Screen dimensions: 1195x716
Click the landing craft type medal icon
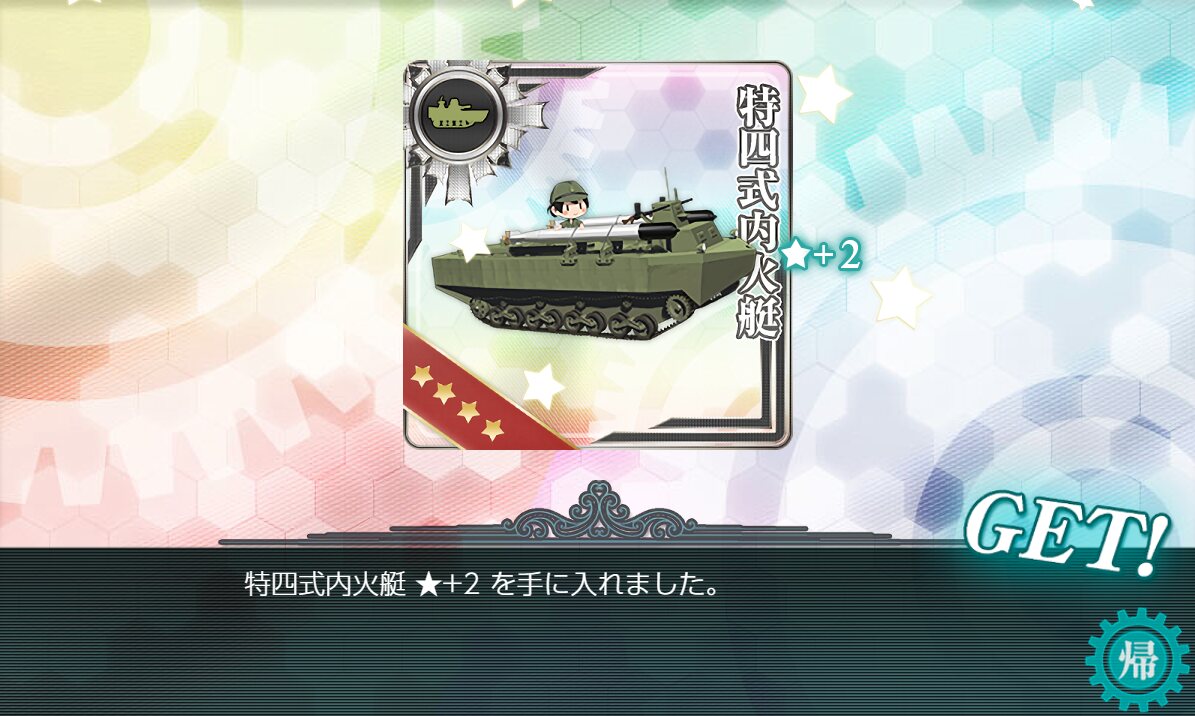456,114
